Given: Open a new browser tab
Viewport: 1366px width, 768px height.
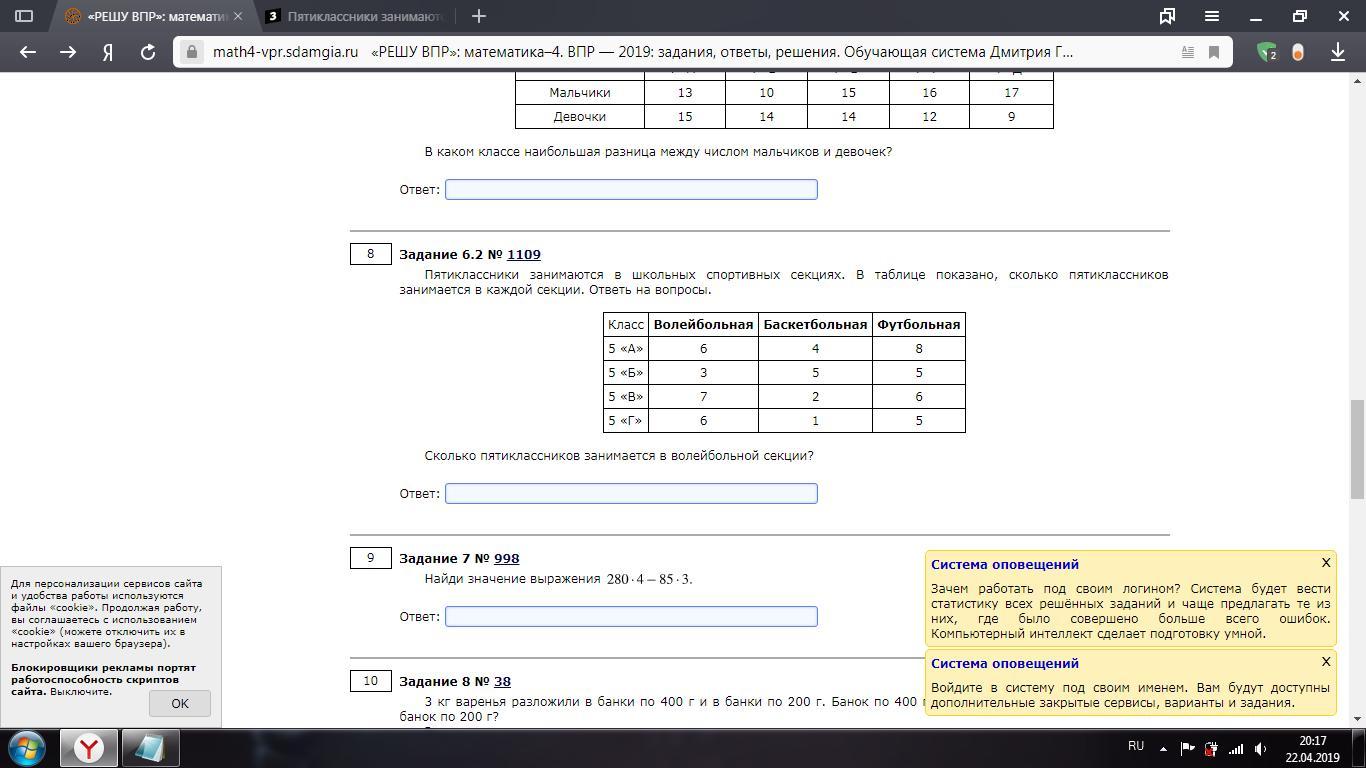Looking at the screenshot, I should (479, 16).
